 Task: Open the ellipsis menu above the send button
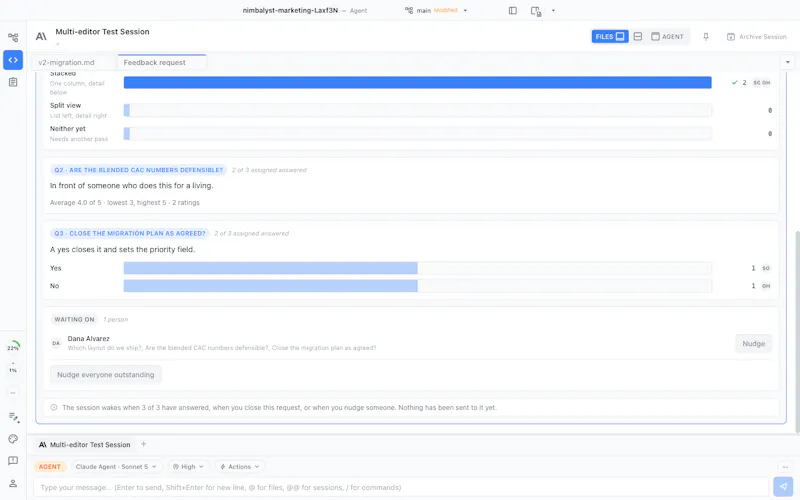tap(785, 467)
